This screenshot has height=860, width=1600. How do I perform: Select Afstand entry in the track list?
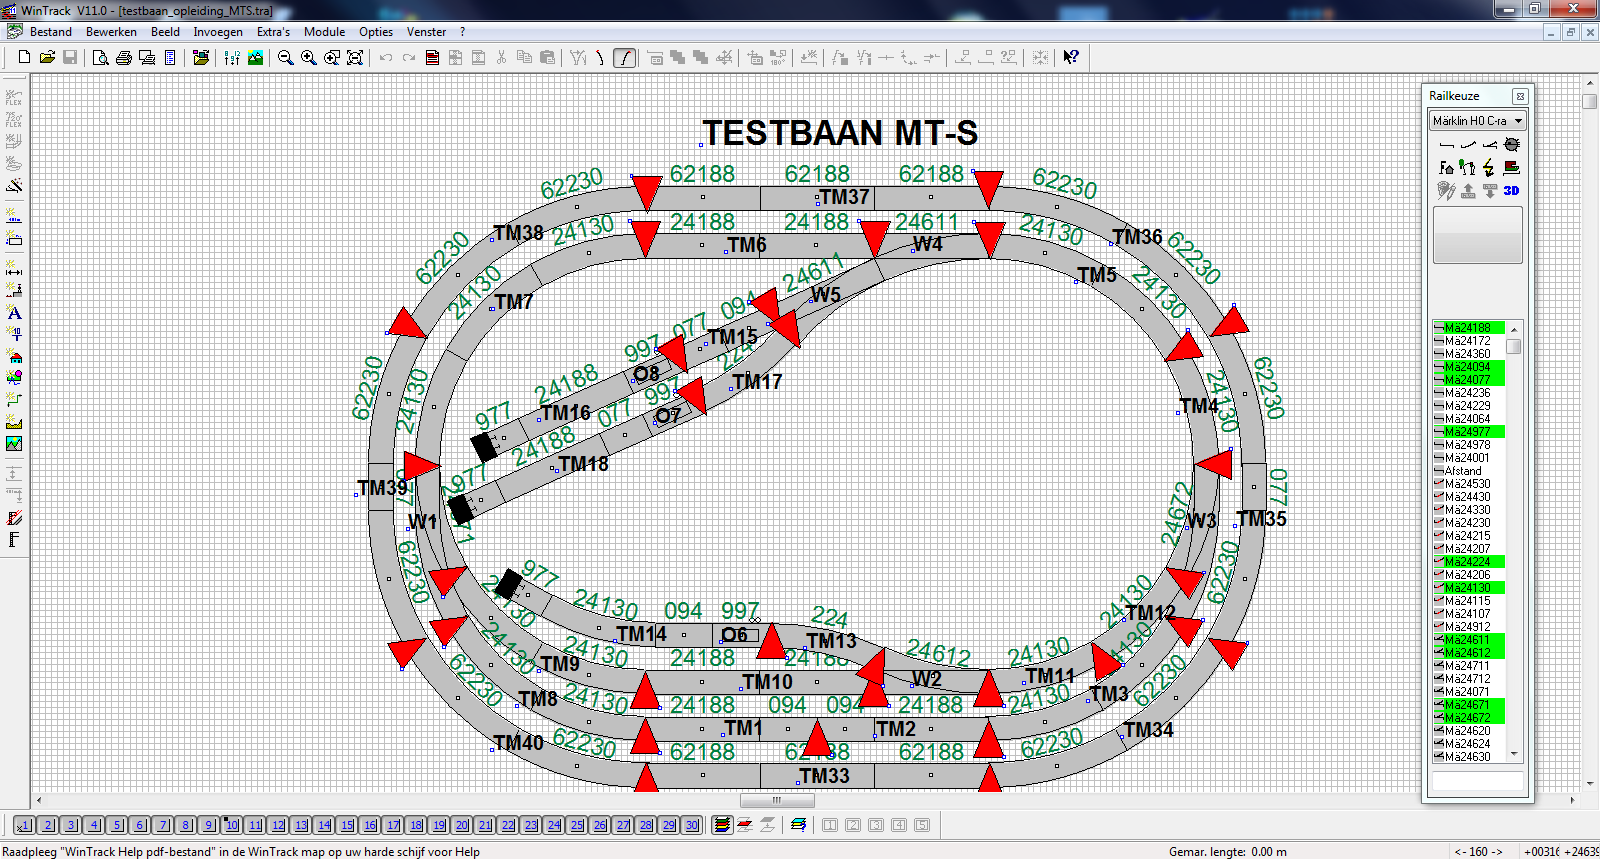1469,471
